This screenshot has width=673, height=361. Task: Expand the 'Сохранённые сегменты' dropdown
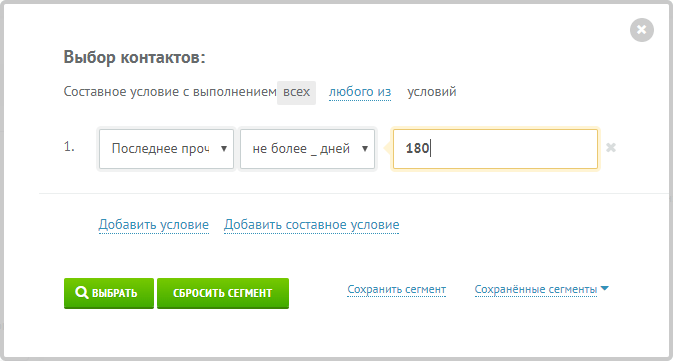tap(541, 289)
